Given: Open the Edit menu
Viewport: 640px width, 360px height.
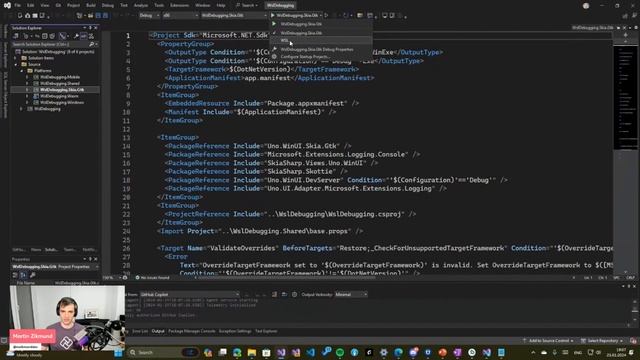Looking at the screenshot, I should click(31, 5).
